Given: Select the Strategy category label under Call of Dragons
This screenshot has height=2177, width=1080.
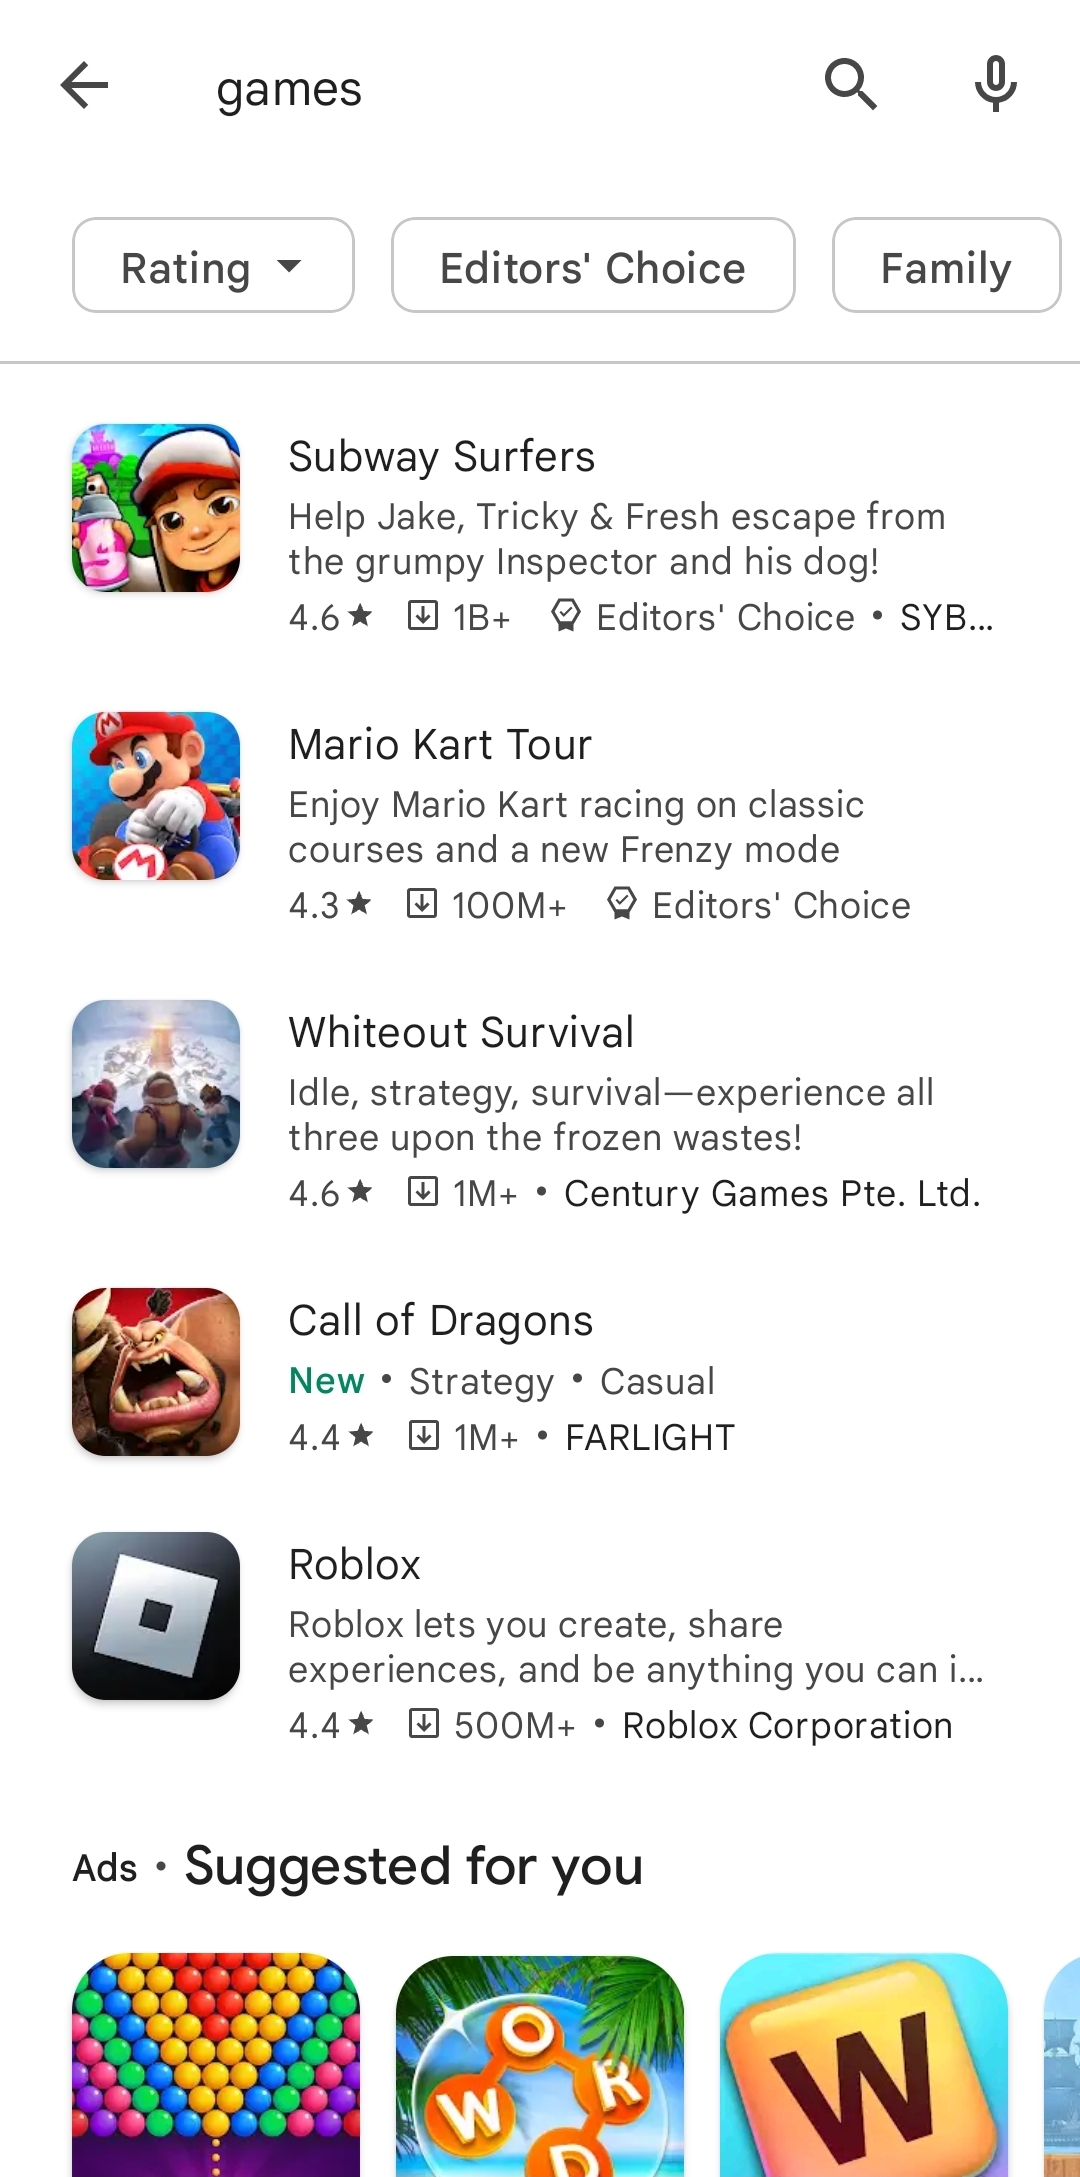Looking at the screenshot, I should point(481,1381).
